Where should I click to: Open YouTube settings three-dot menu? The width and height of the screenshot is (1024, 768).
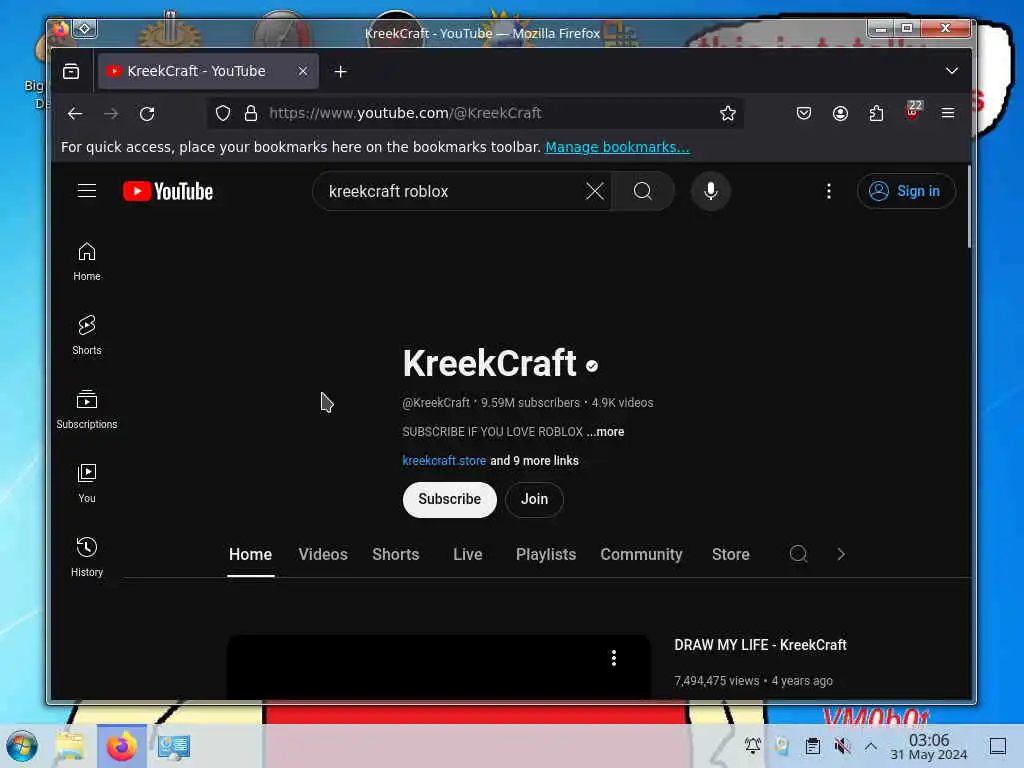pos(829,191)
